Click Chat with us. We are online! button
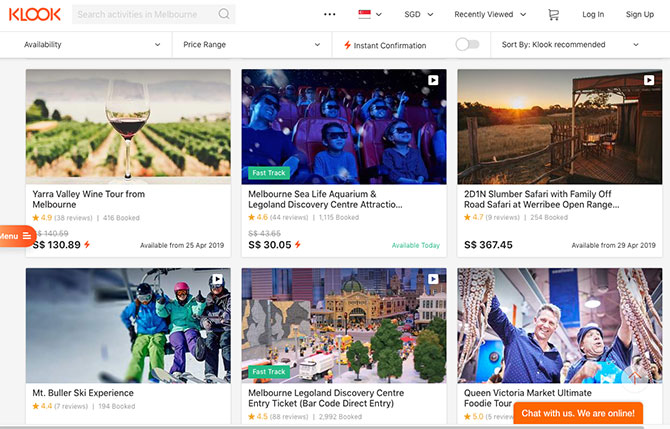This screenshot has width=670, height=429. (x=578, y=413)
